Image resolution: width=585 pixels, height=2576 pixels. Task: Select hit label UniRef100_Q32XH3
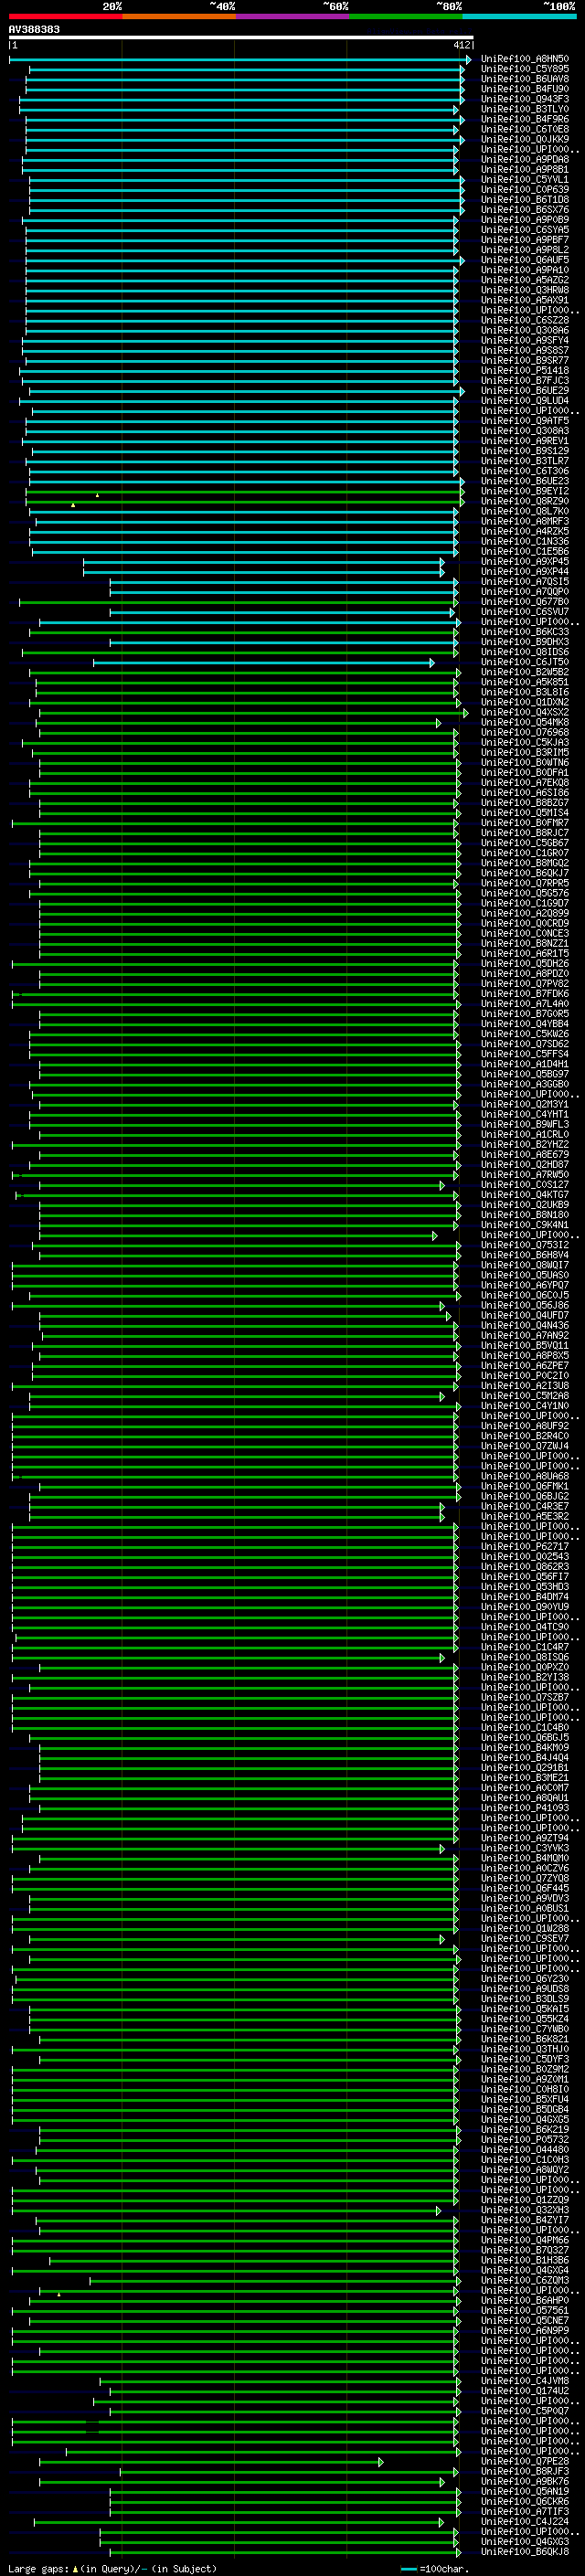click(525, 2210)
